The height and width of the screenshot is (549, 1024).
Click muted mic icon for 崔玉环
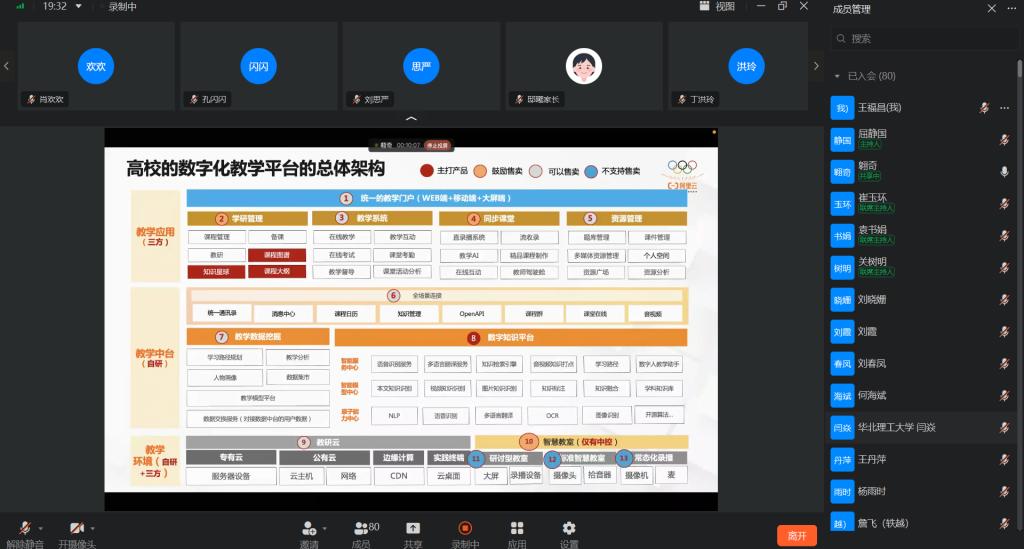[x=1004, y=204]
